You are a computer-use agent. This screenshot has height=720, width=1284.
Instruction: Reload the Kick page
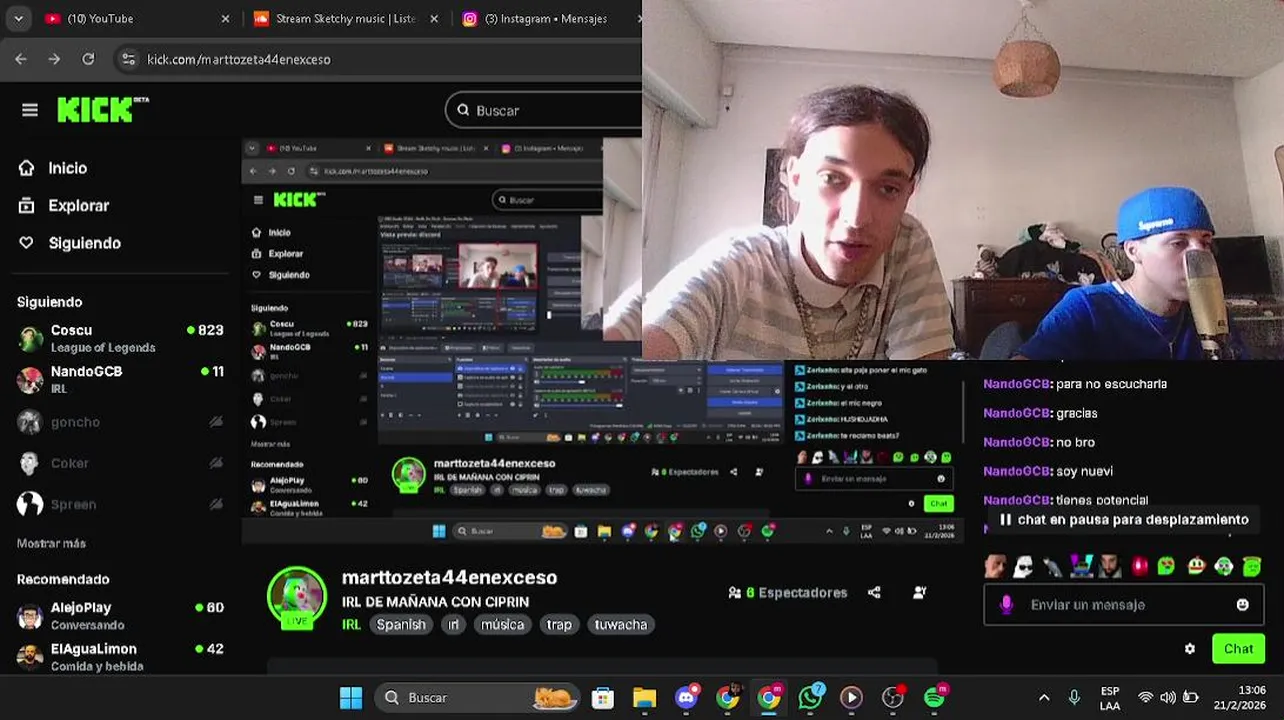point(88,59)
